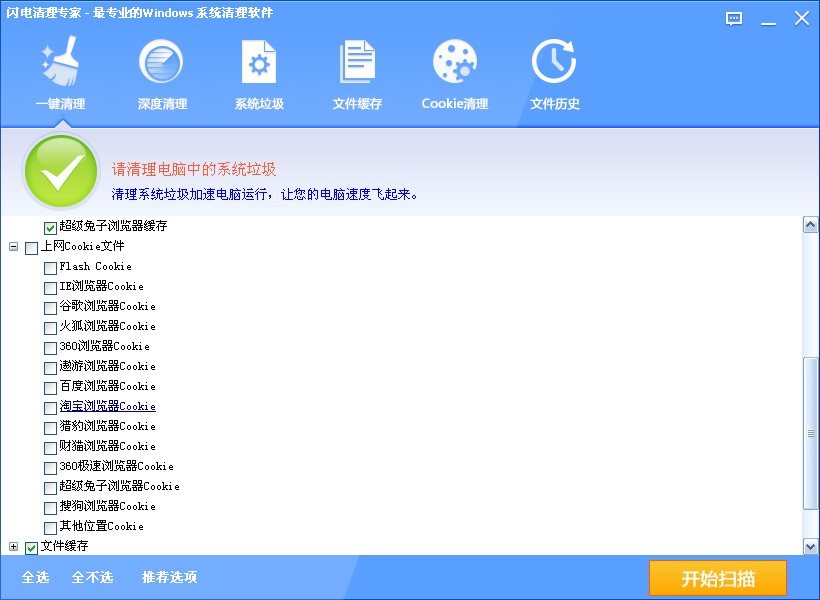Minimize the 闪电清理专家 window
This screenshot has height=600, width=820.
coord(768,23)
